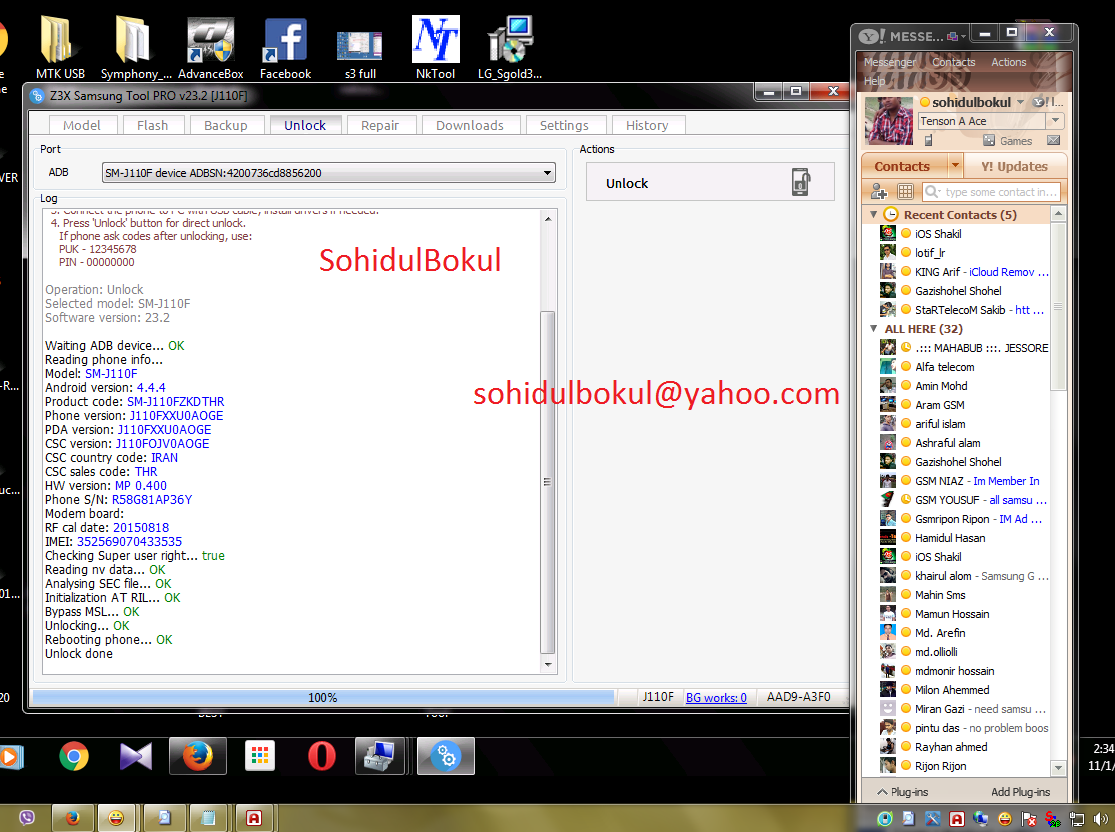Click the network icon in the system tray
This screenshot has width=1115, height=832.
(1077, 819)
